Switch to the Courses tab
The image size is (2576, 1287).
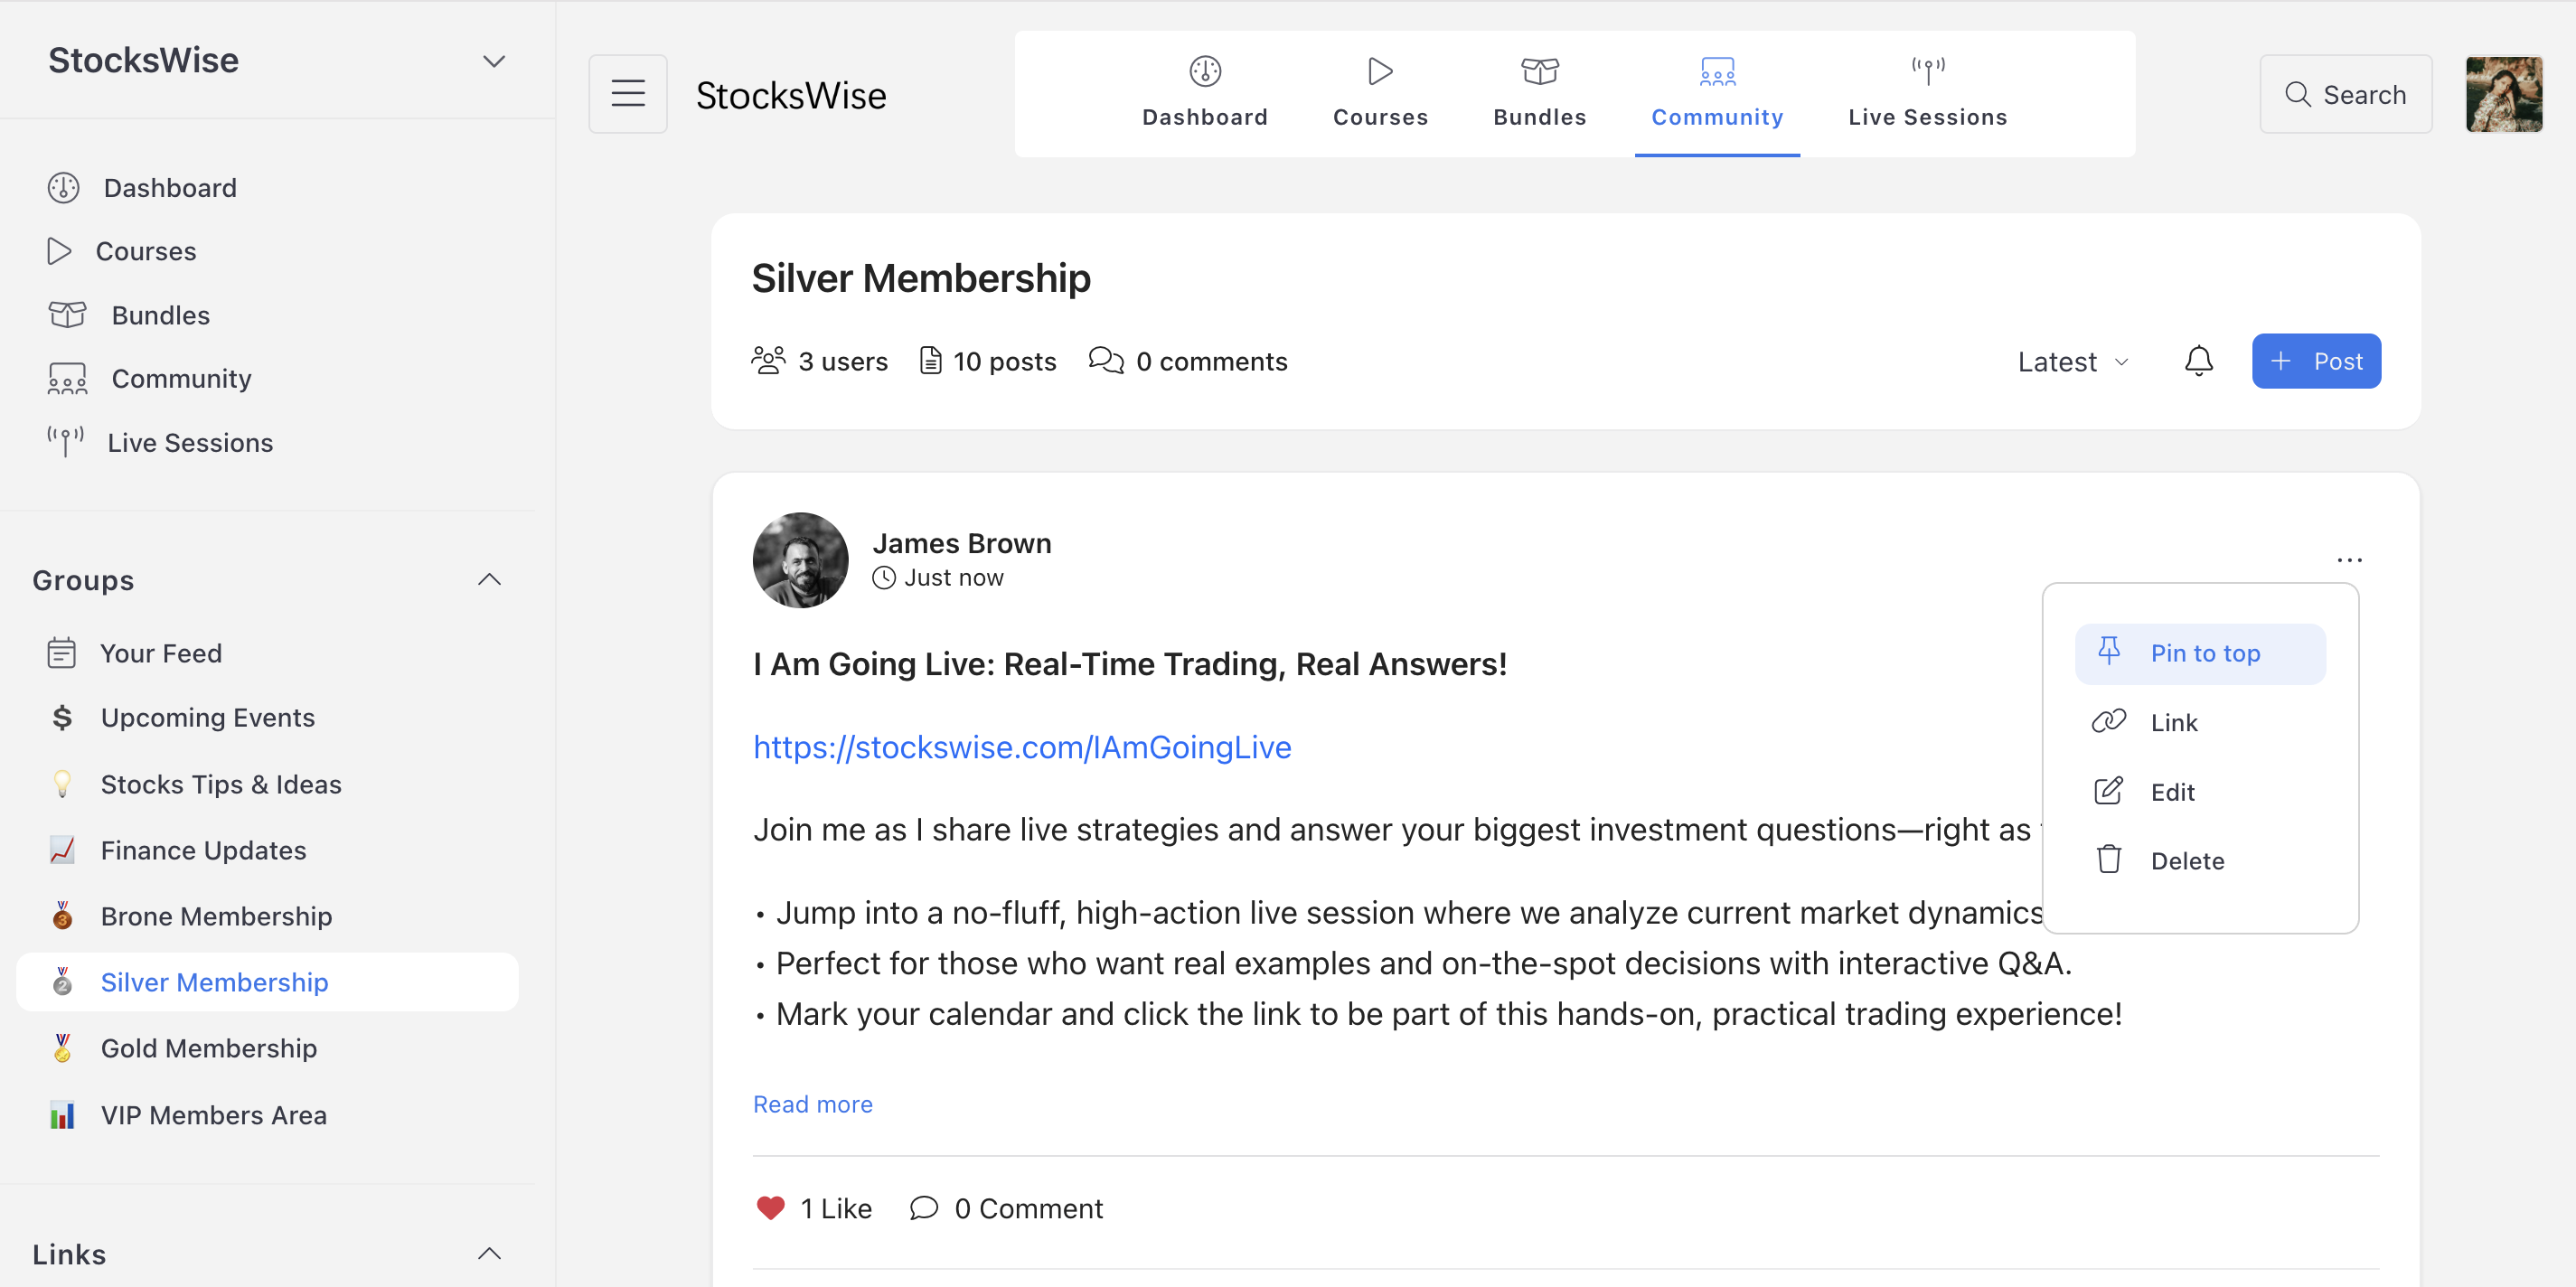[1380, 94]
